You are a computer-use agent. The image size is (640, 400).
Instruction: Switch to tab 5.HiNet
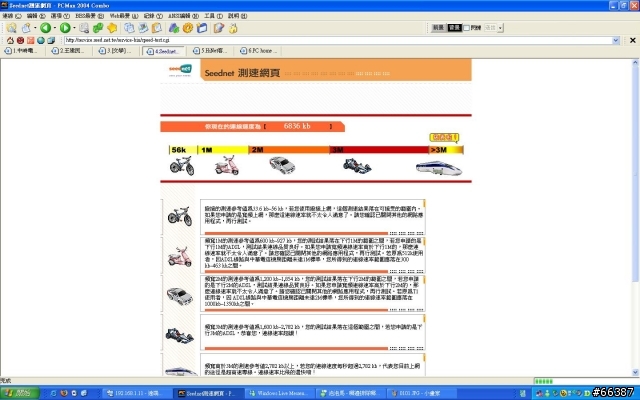pos(211,51)
